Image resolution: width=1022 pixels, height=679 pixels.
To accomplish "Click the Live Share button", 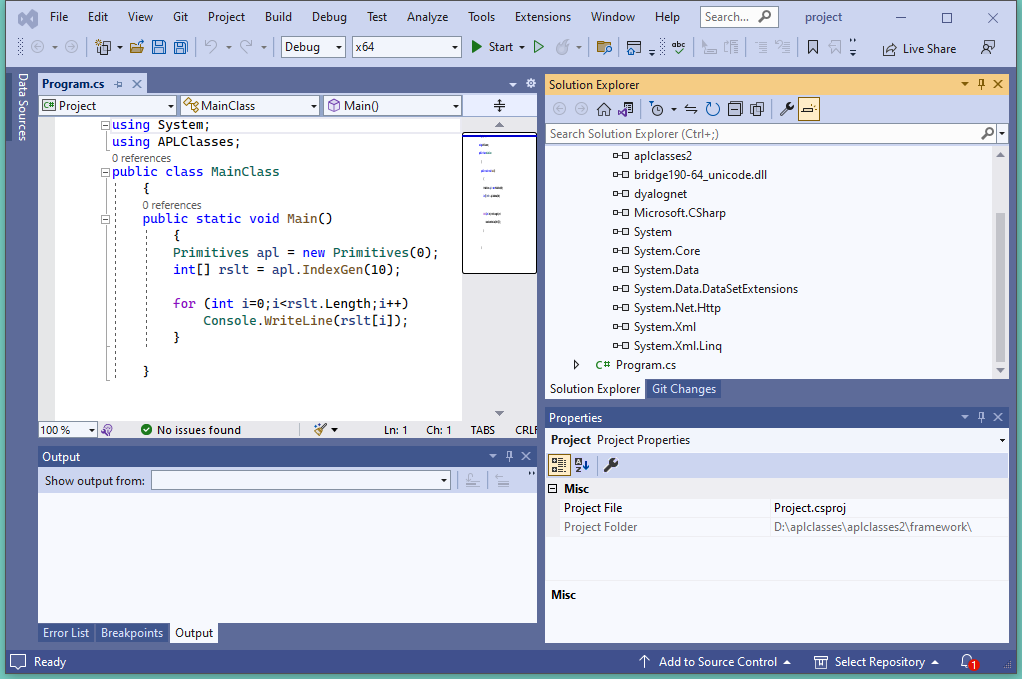I will click(x=919, y=48).
